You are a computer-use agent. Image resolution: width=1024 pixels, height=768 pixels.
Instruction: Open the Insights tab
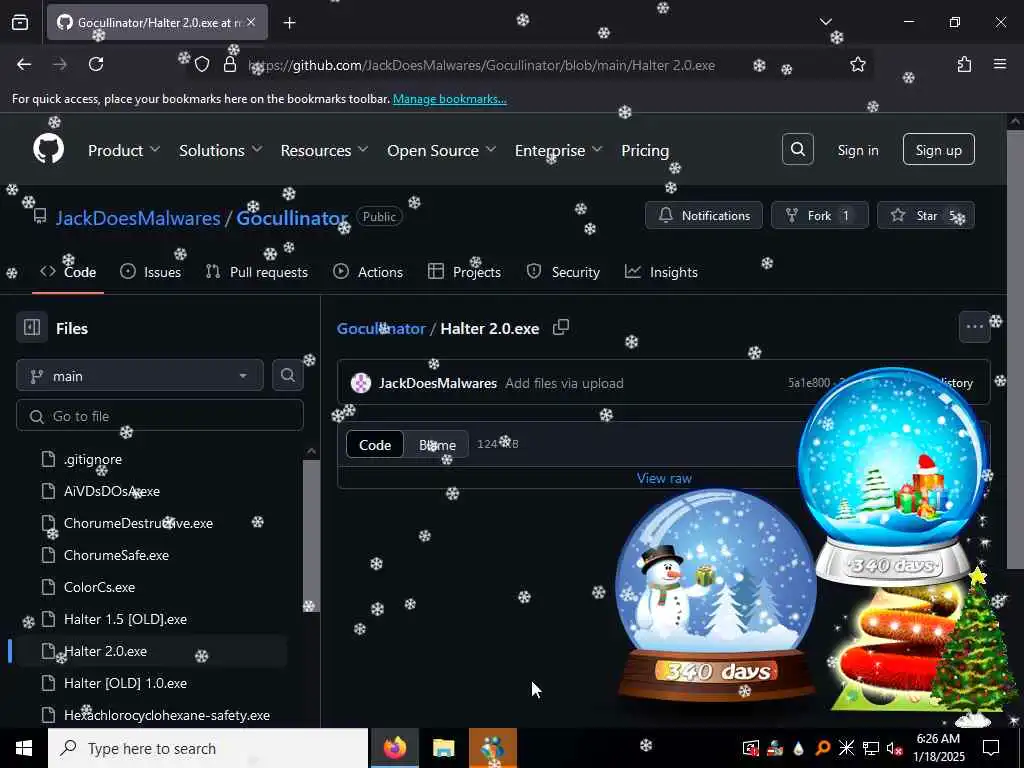pos(661,272)
